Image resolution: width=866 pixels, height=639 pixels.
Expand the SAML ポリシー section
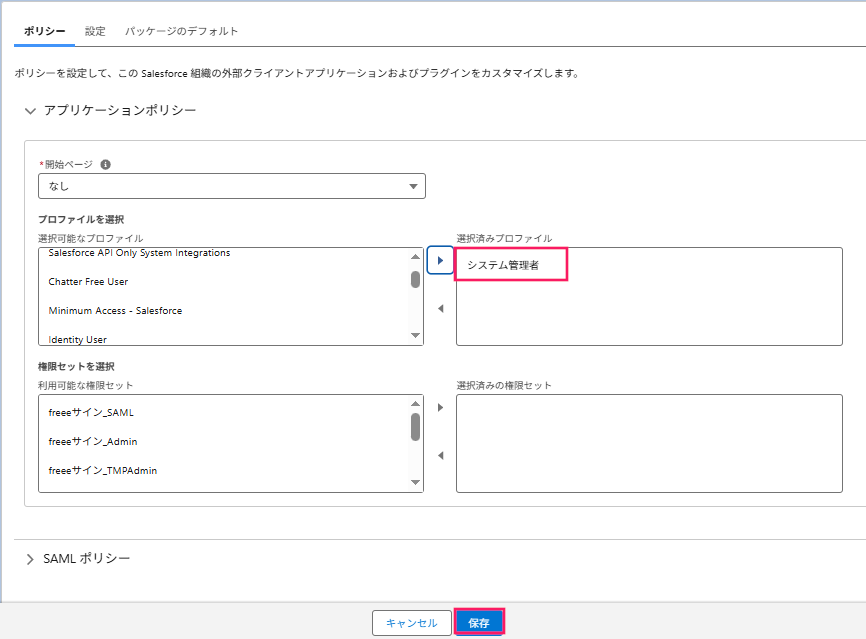(x=30, y=559)
